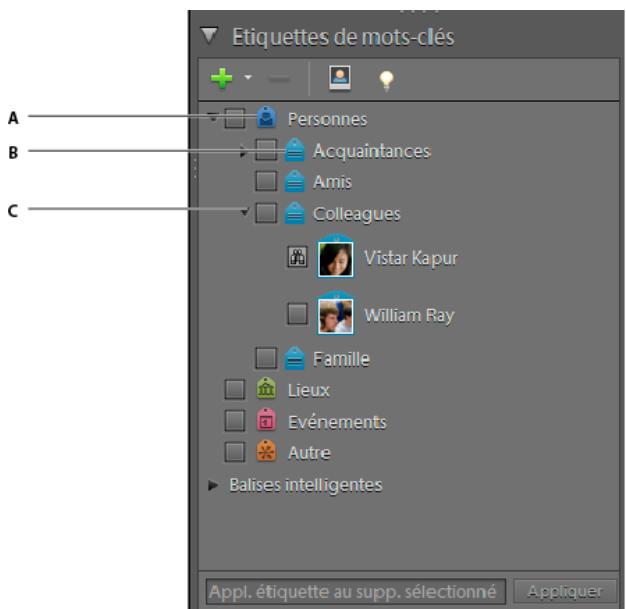The height and width of the screenshot is (609, 626).
Task: Toggle the binoculars box for Vistar Kapur
Action: 297,256
